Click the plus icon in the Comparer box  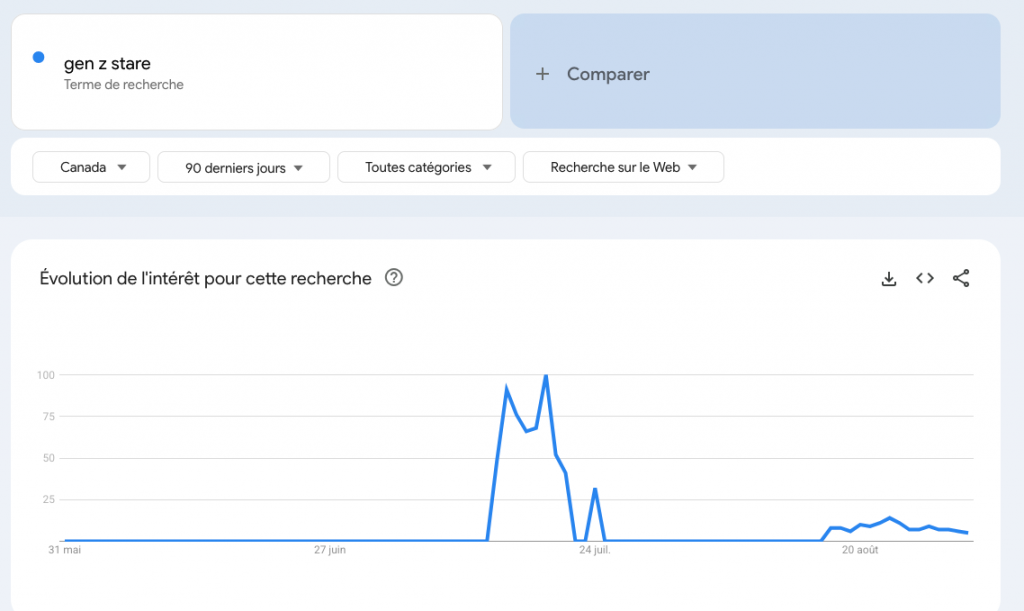[542, 74]
